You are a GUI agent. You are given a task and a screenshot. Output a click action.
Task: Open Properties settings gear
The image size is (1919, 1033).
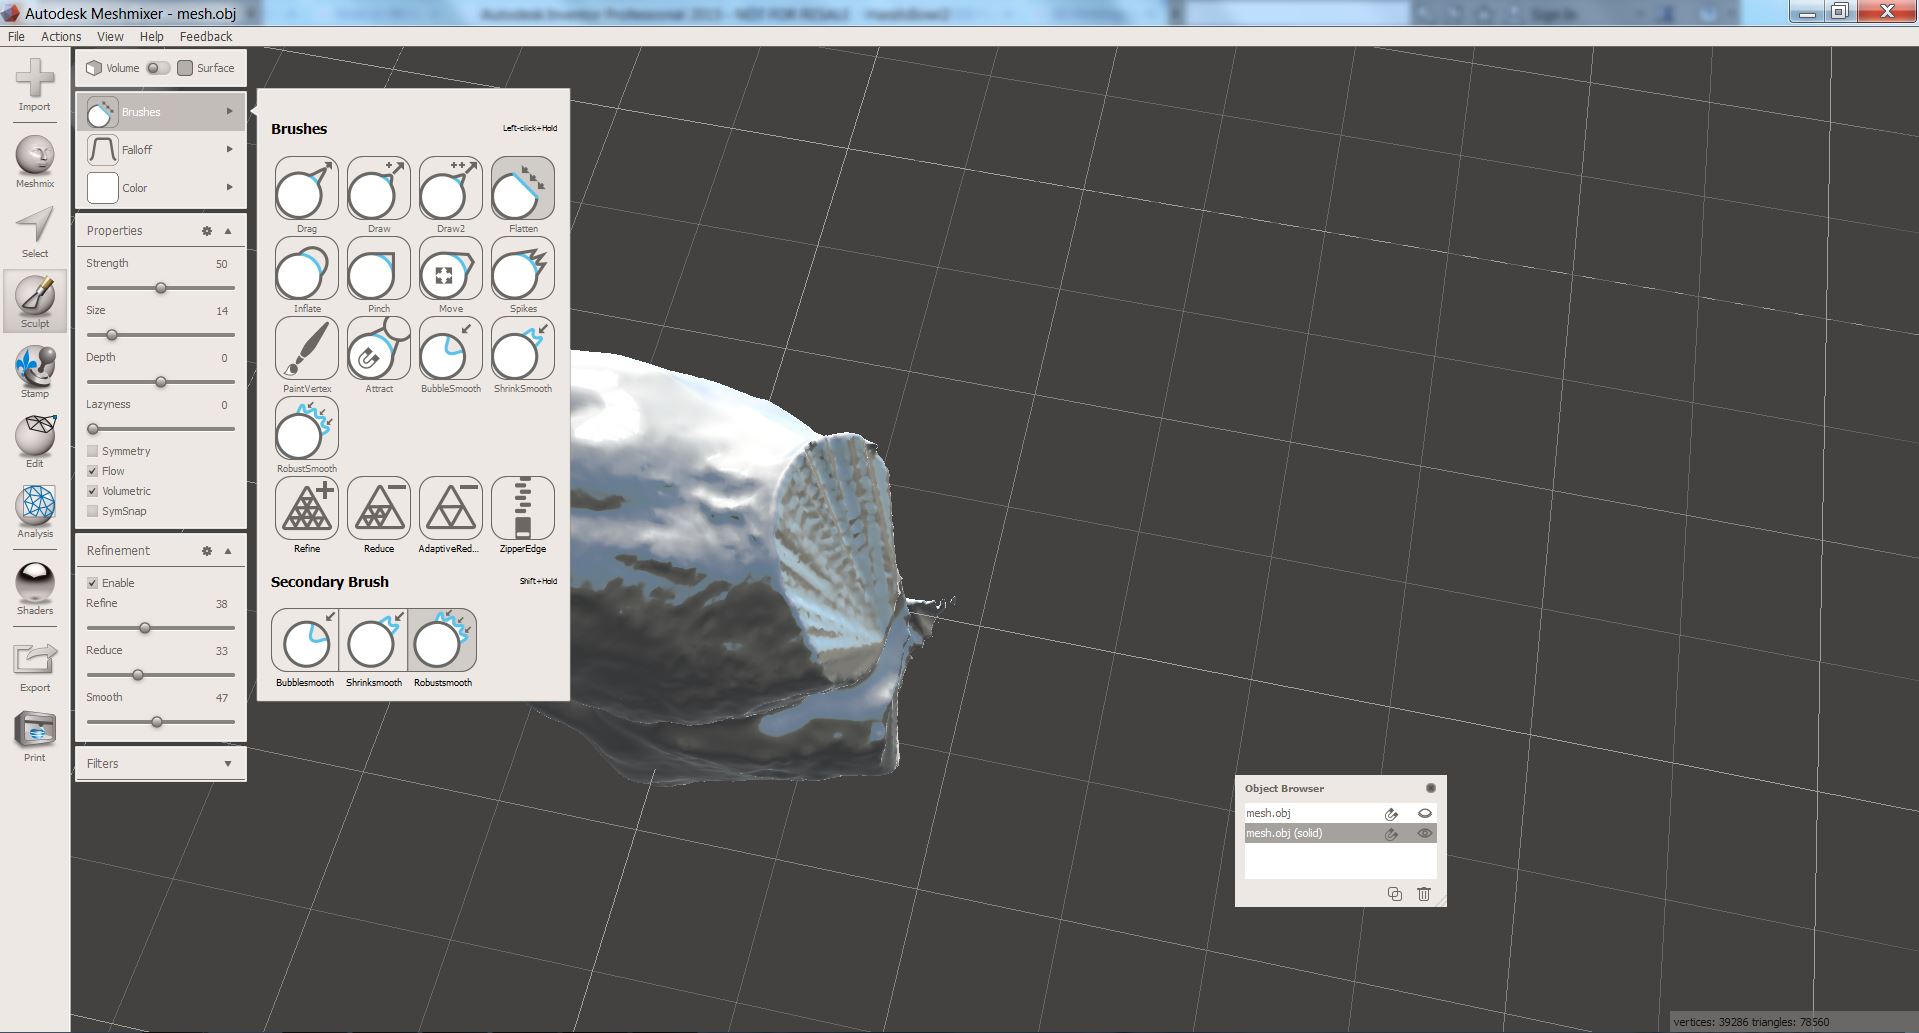207,231
